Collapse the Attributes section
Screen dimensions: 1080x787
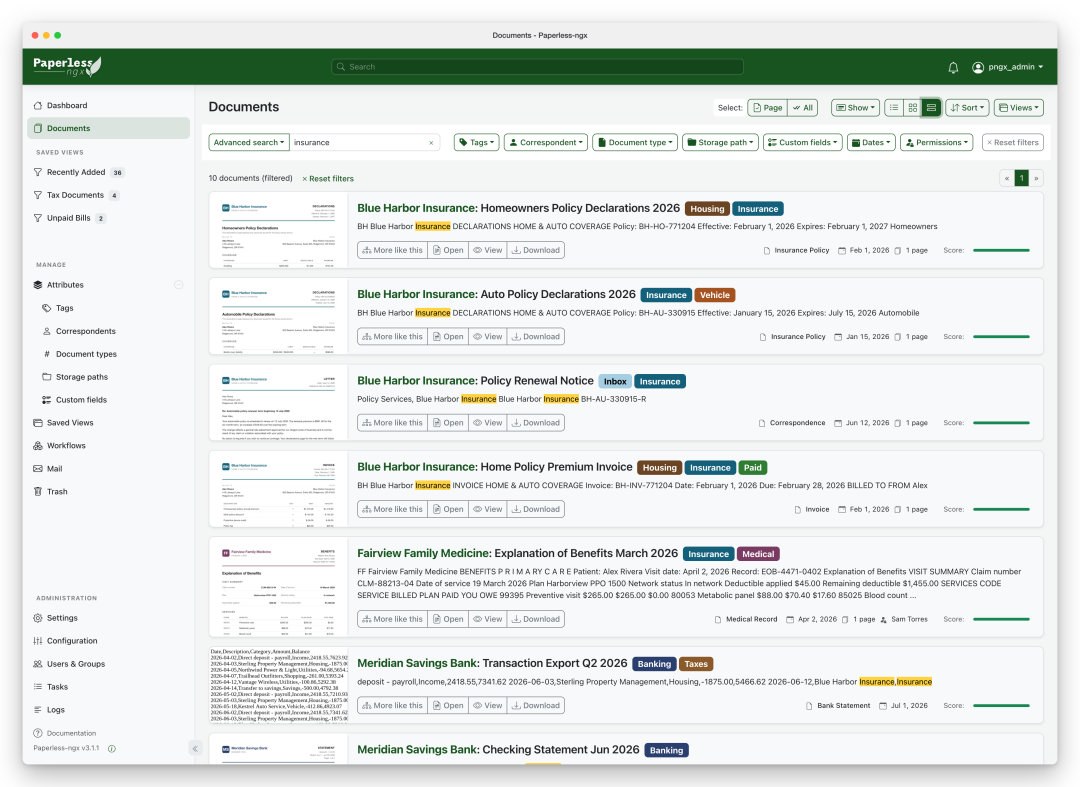coord(178,285)
